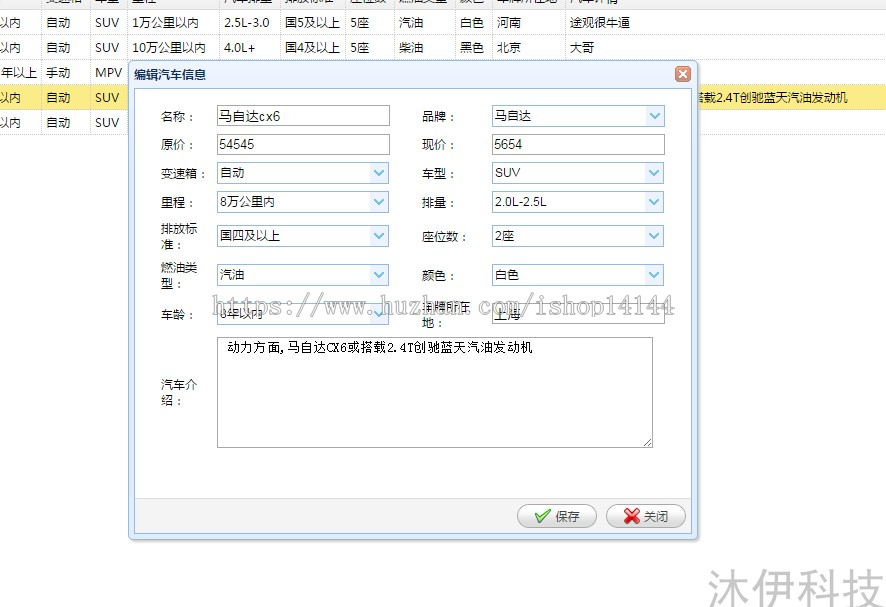
Task: Open the 燃油类型 dropdown arrow
Action: [x=379, y=275]
